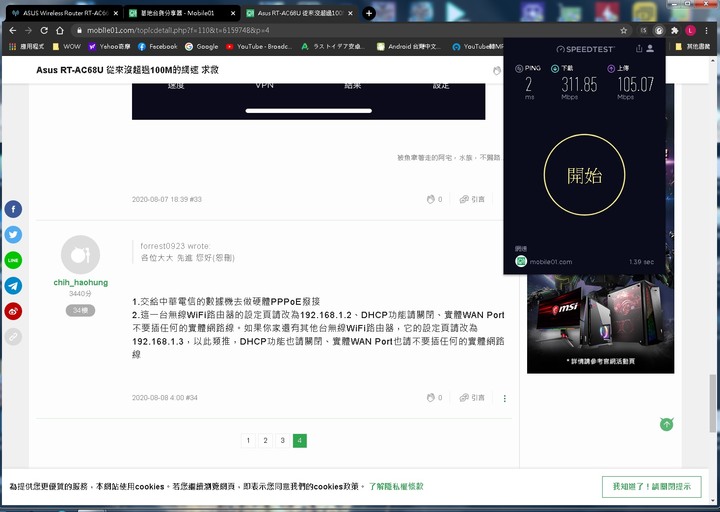Open Chrome extensions puzzle icon
The height and width of the screenshot is (512, 720).
[x=675, y=30]
